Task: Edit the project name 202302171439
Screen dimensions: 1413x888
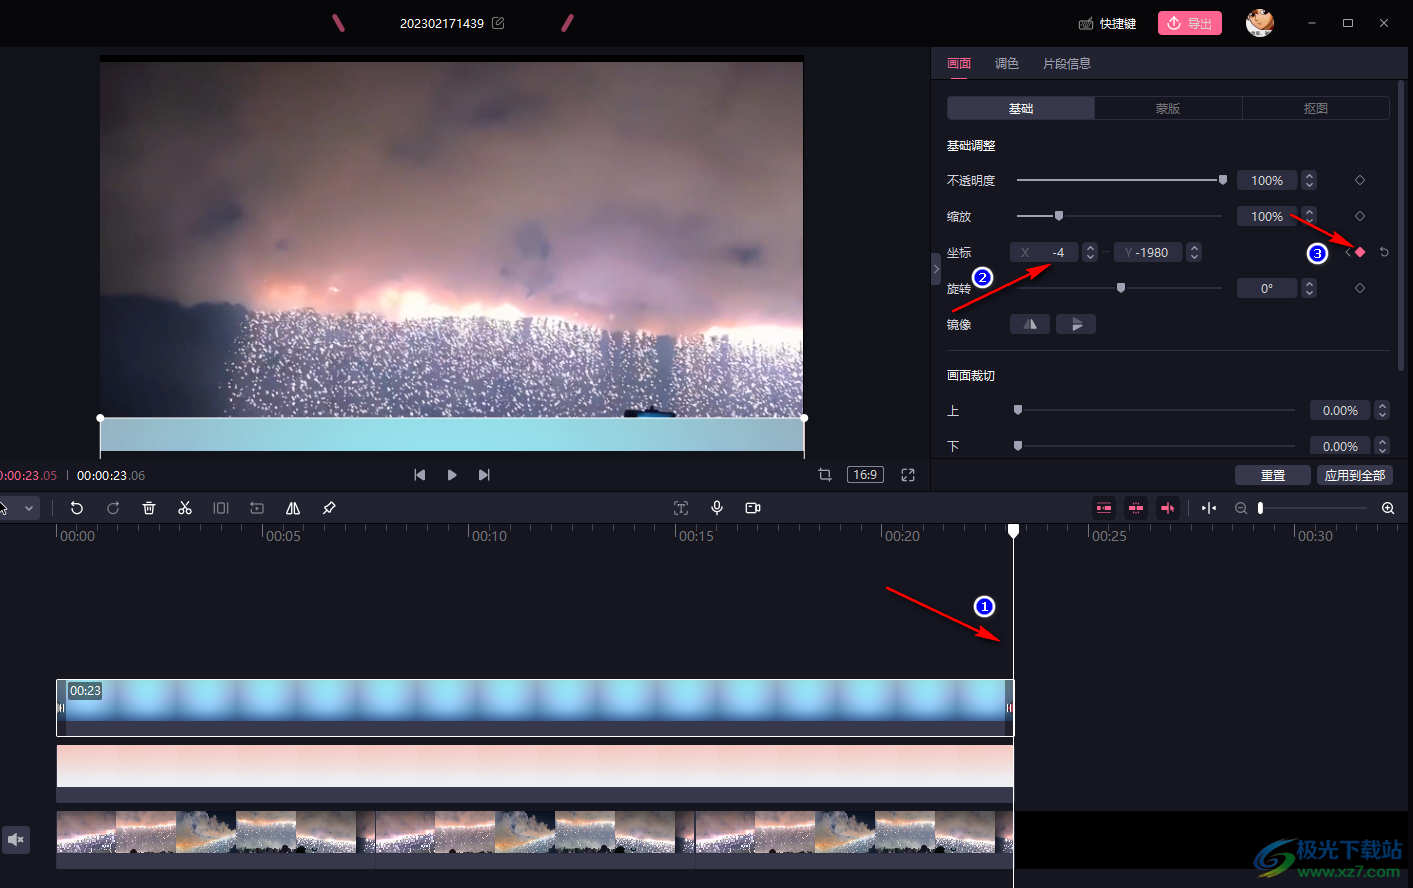Action: (x=498, y=23)
